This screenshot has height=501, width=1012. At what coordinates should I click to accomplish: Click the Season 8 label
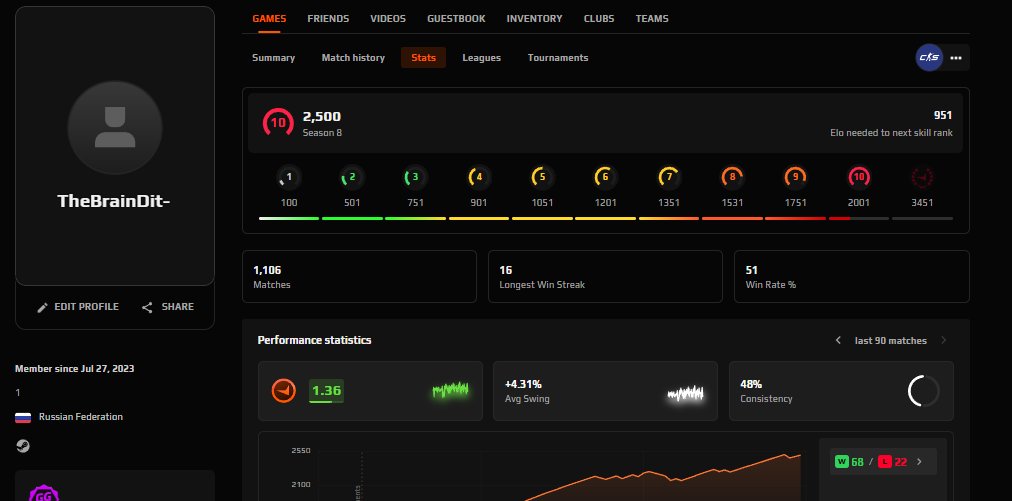point(322,133)
